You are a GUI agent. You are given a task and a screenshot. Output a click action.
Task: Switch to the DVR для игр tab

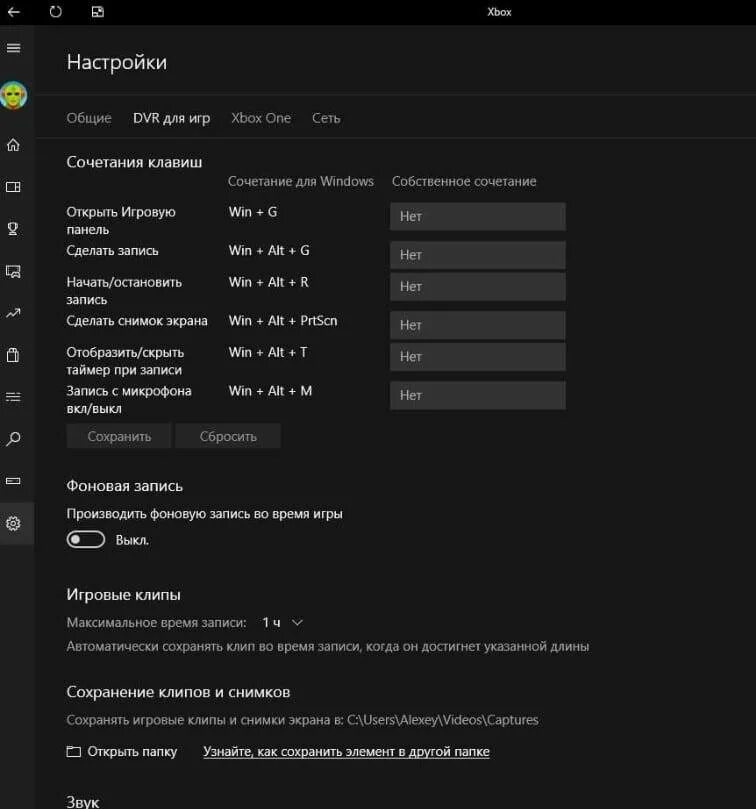(171, 118)
